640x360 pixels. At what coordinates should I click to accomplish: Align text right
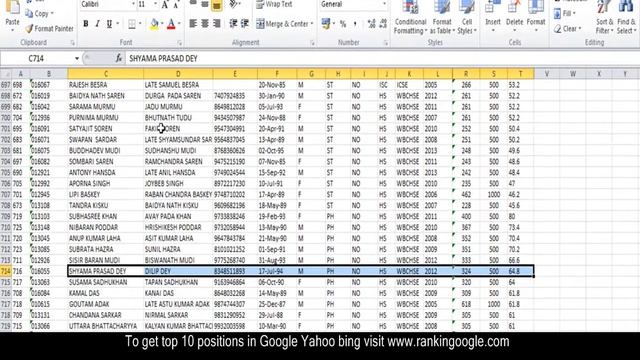[217, 24]
